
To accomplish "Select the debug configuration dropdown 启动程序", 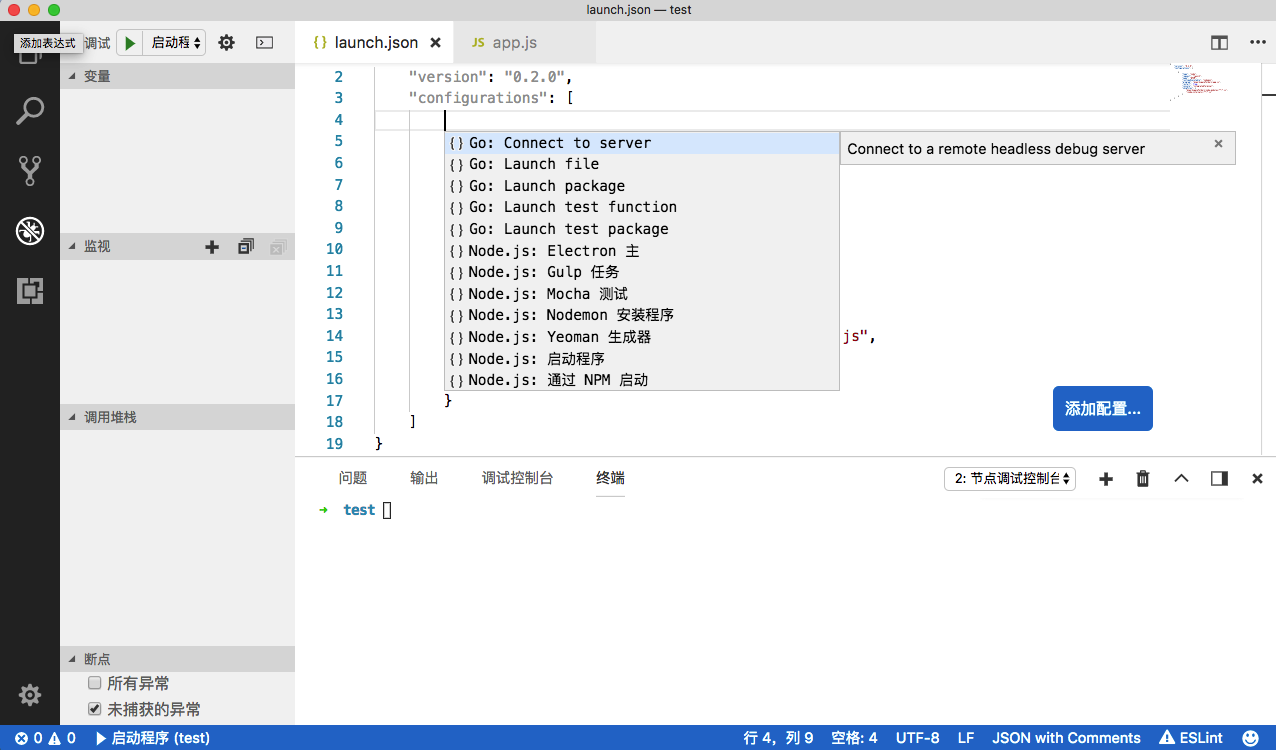I will (176, 43).
